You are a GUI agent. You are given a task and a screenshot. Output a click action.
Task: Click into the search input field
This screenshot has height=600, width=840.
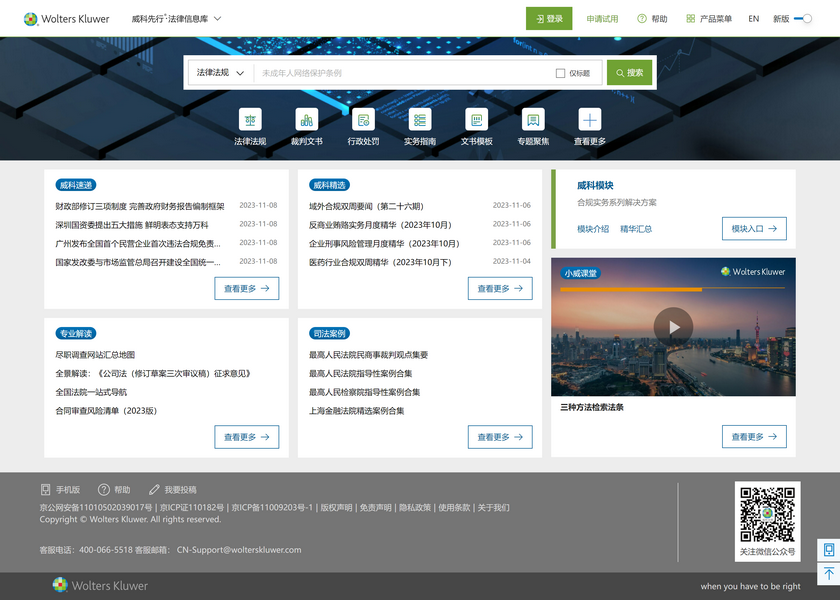pos(400,73)
